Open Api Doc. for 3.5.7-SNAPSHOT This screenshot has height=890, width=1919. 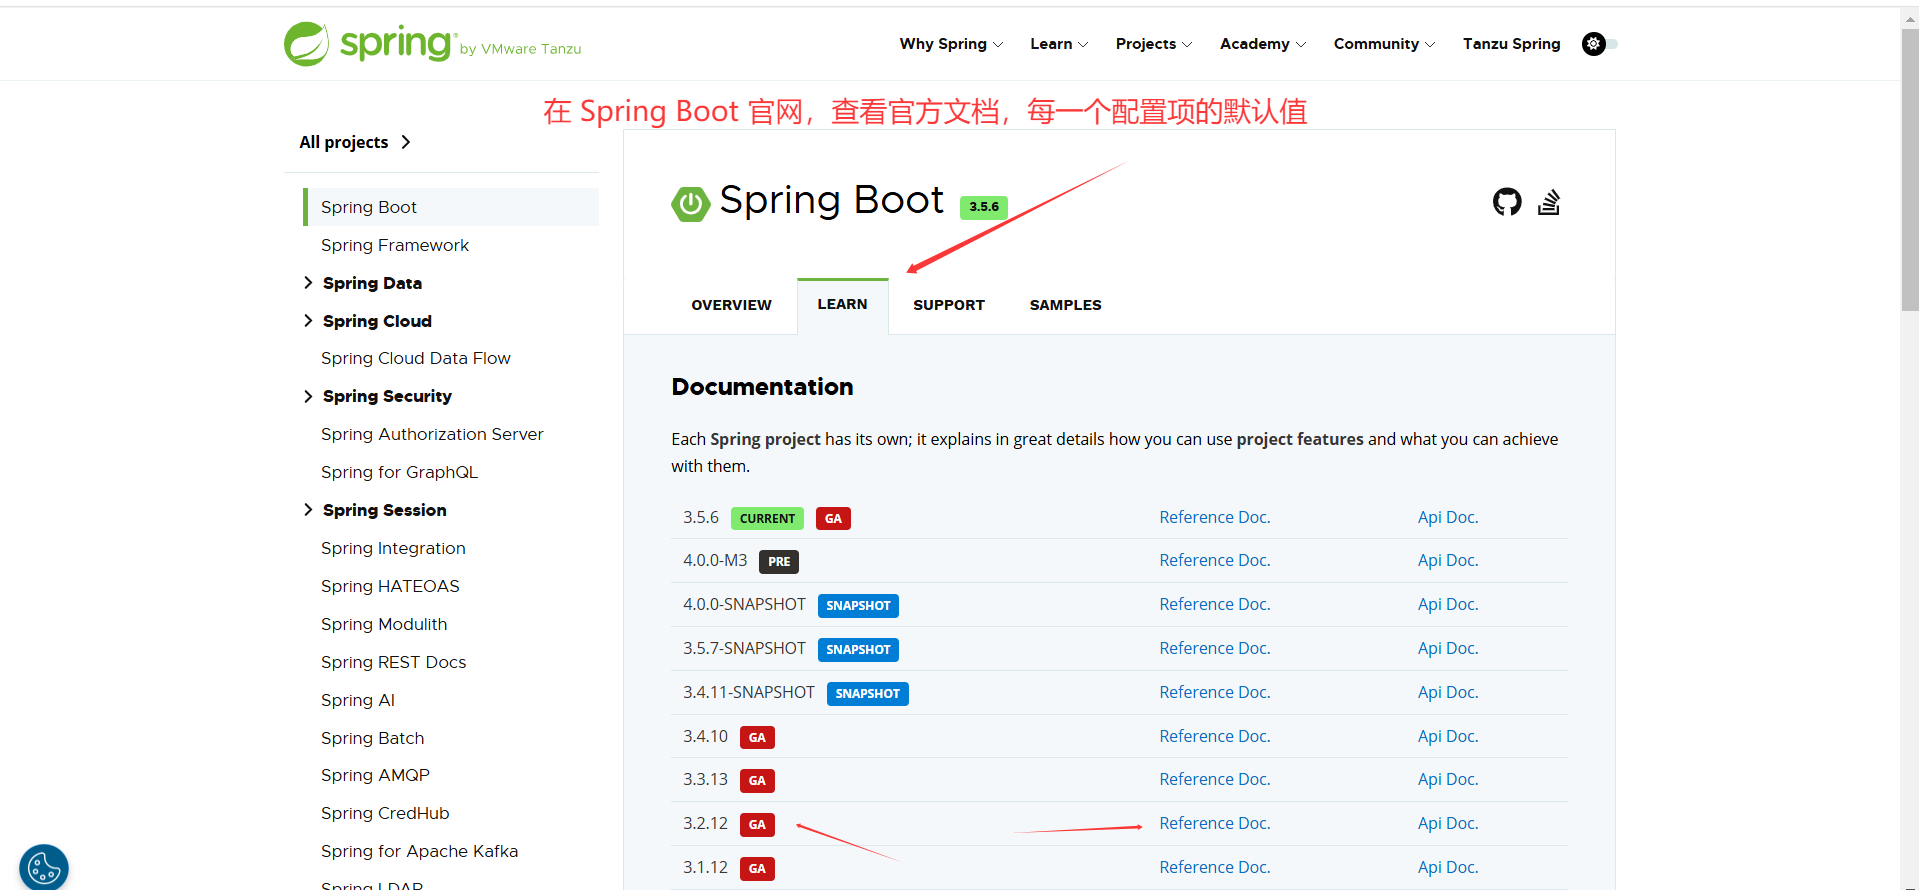[x=1447, y=648]
